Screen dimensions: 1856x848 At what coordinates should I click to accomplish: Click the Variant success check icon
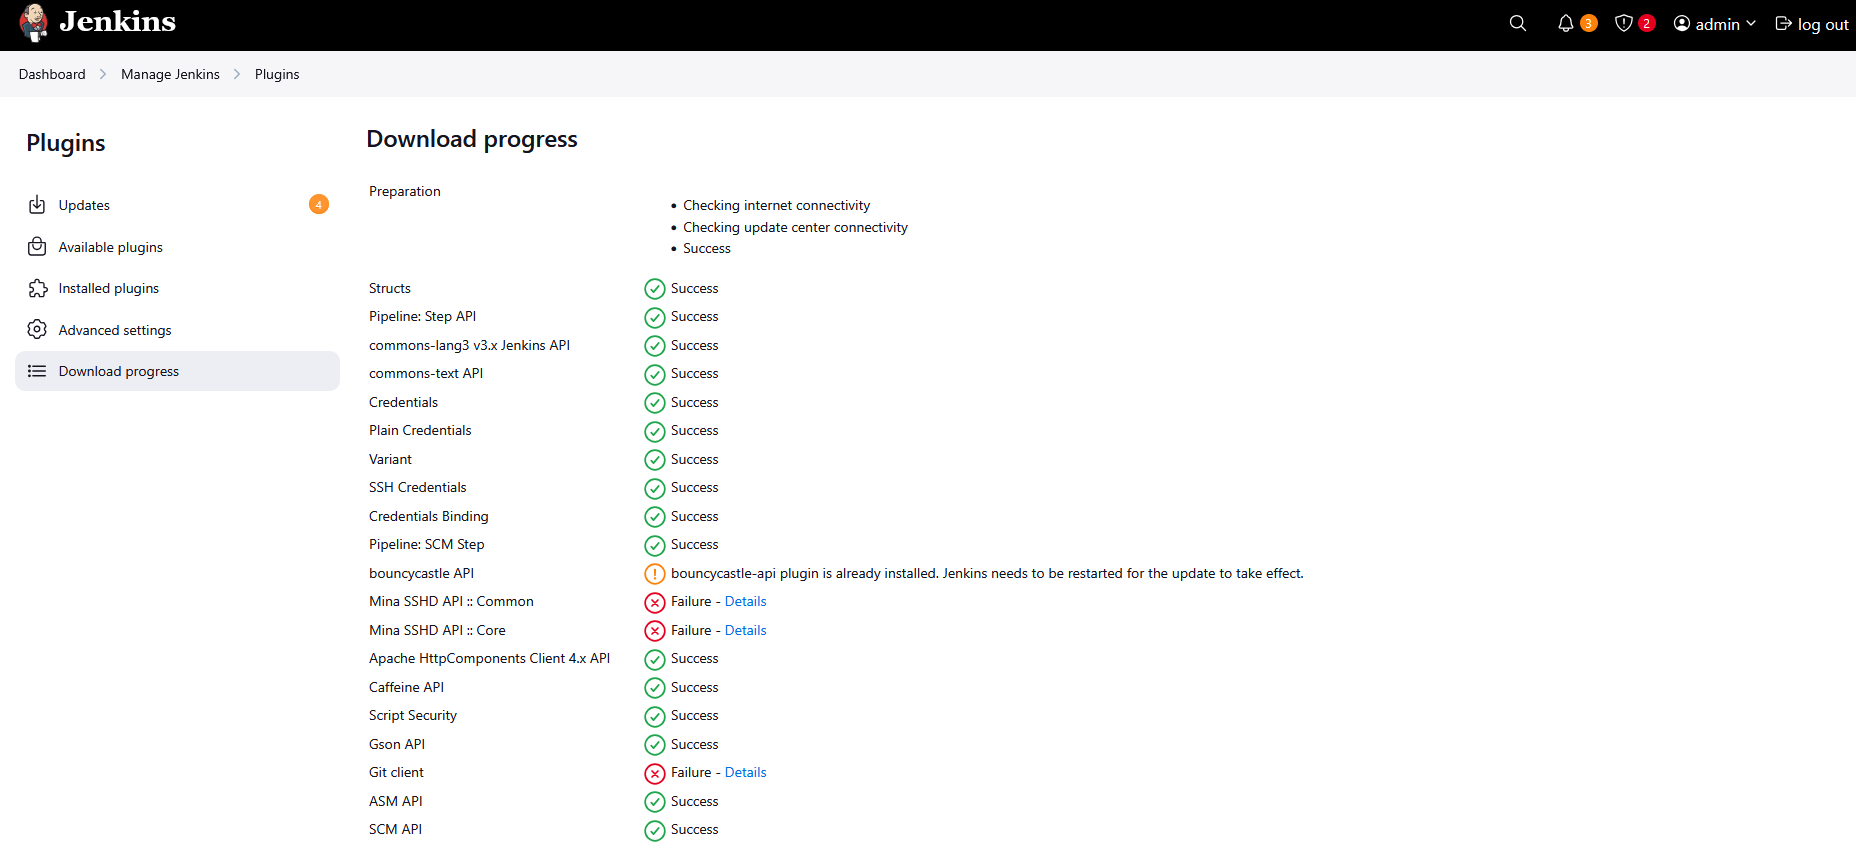click(655, 460)
